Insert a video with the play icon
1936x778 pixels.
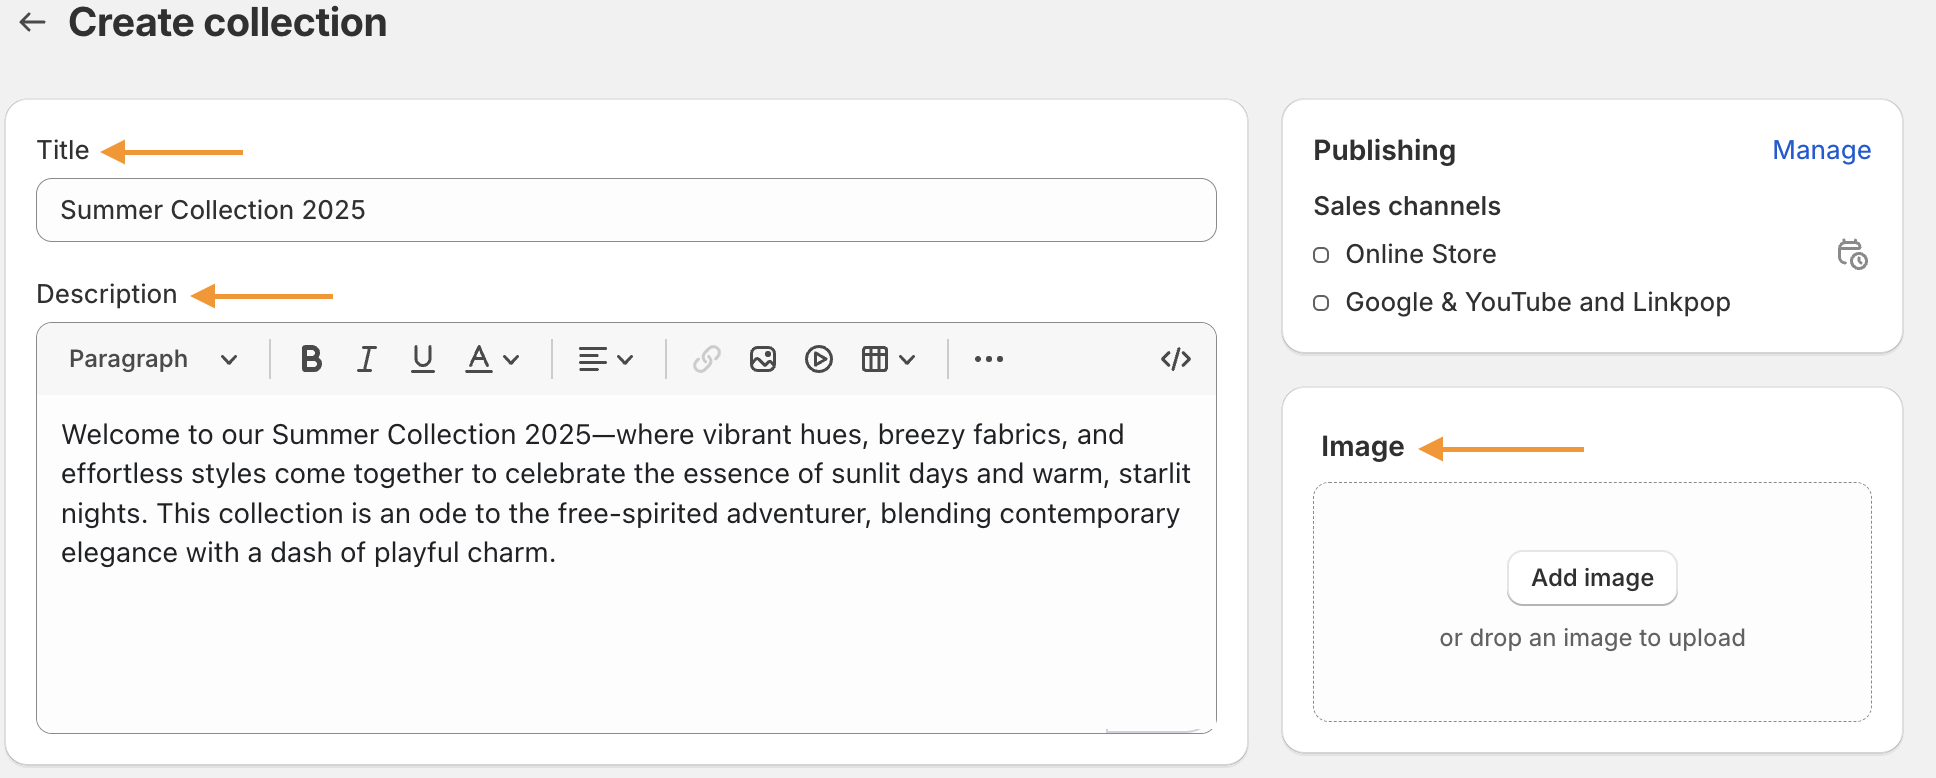coord(819,359)
